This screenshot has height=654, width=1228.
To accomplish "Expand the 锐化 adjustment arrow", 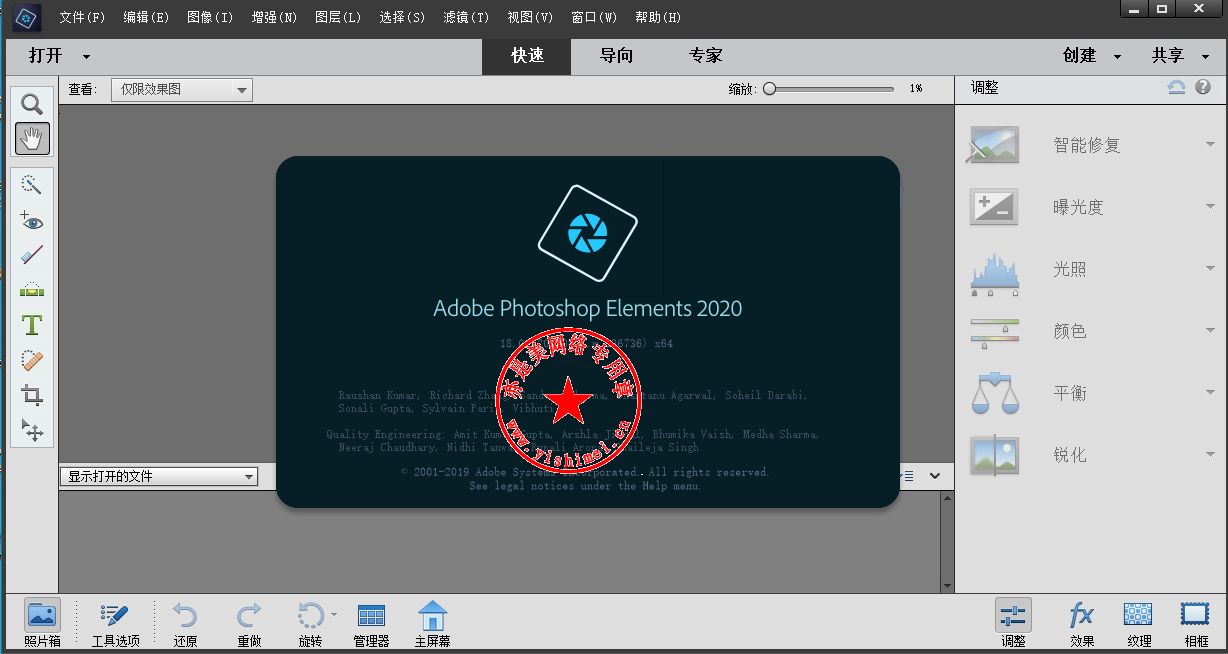I will click(x=1210, y=455).
